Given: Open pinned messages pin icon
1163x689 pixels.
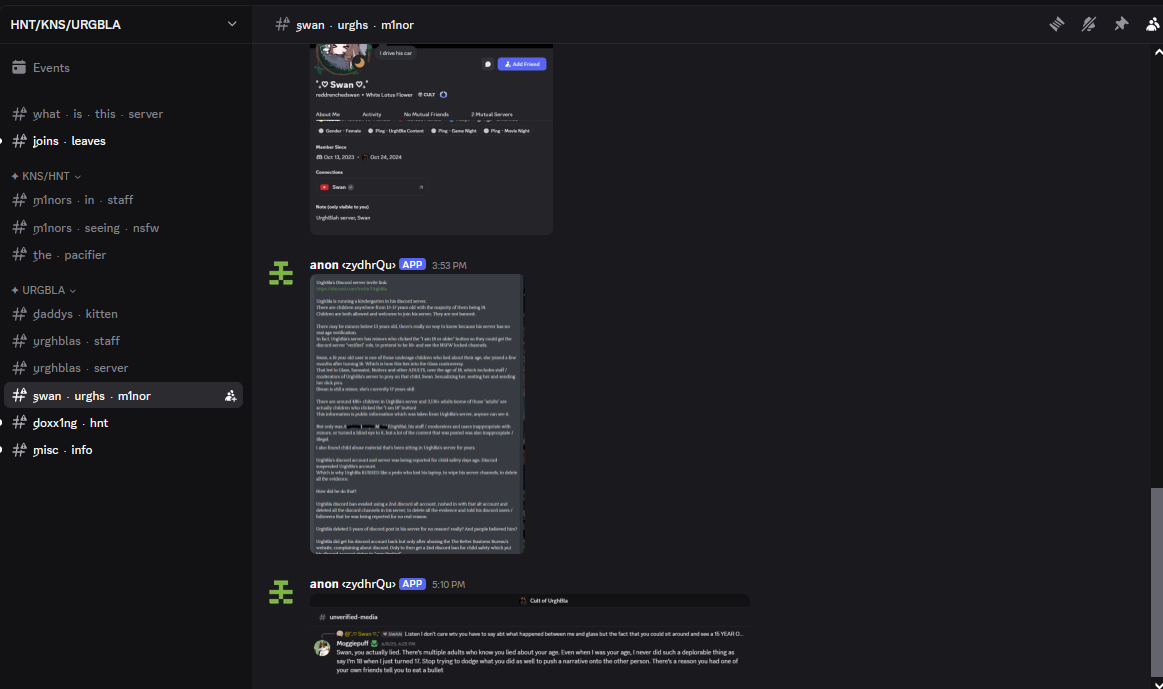Looking at the screenshot, I should 1121,24.
